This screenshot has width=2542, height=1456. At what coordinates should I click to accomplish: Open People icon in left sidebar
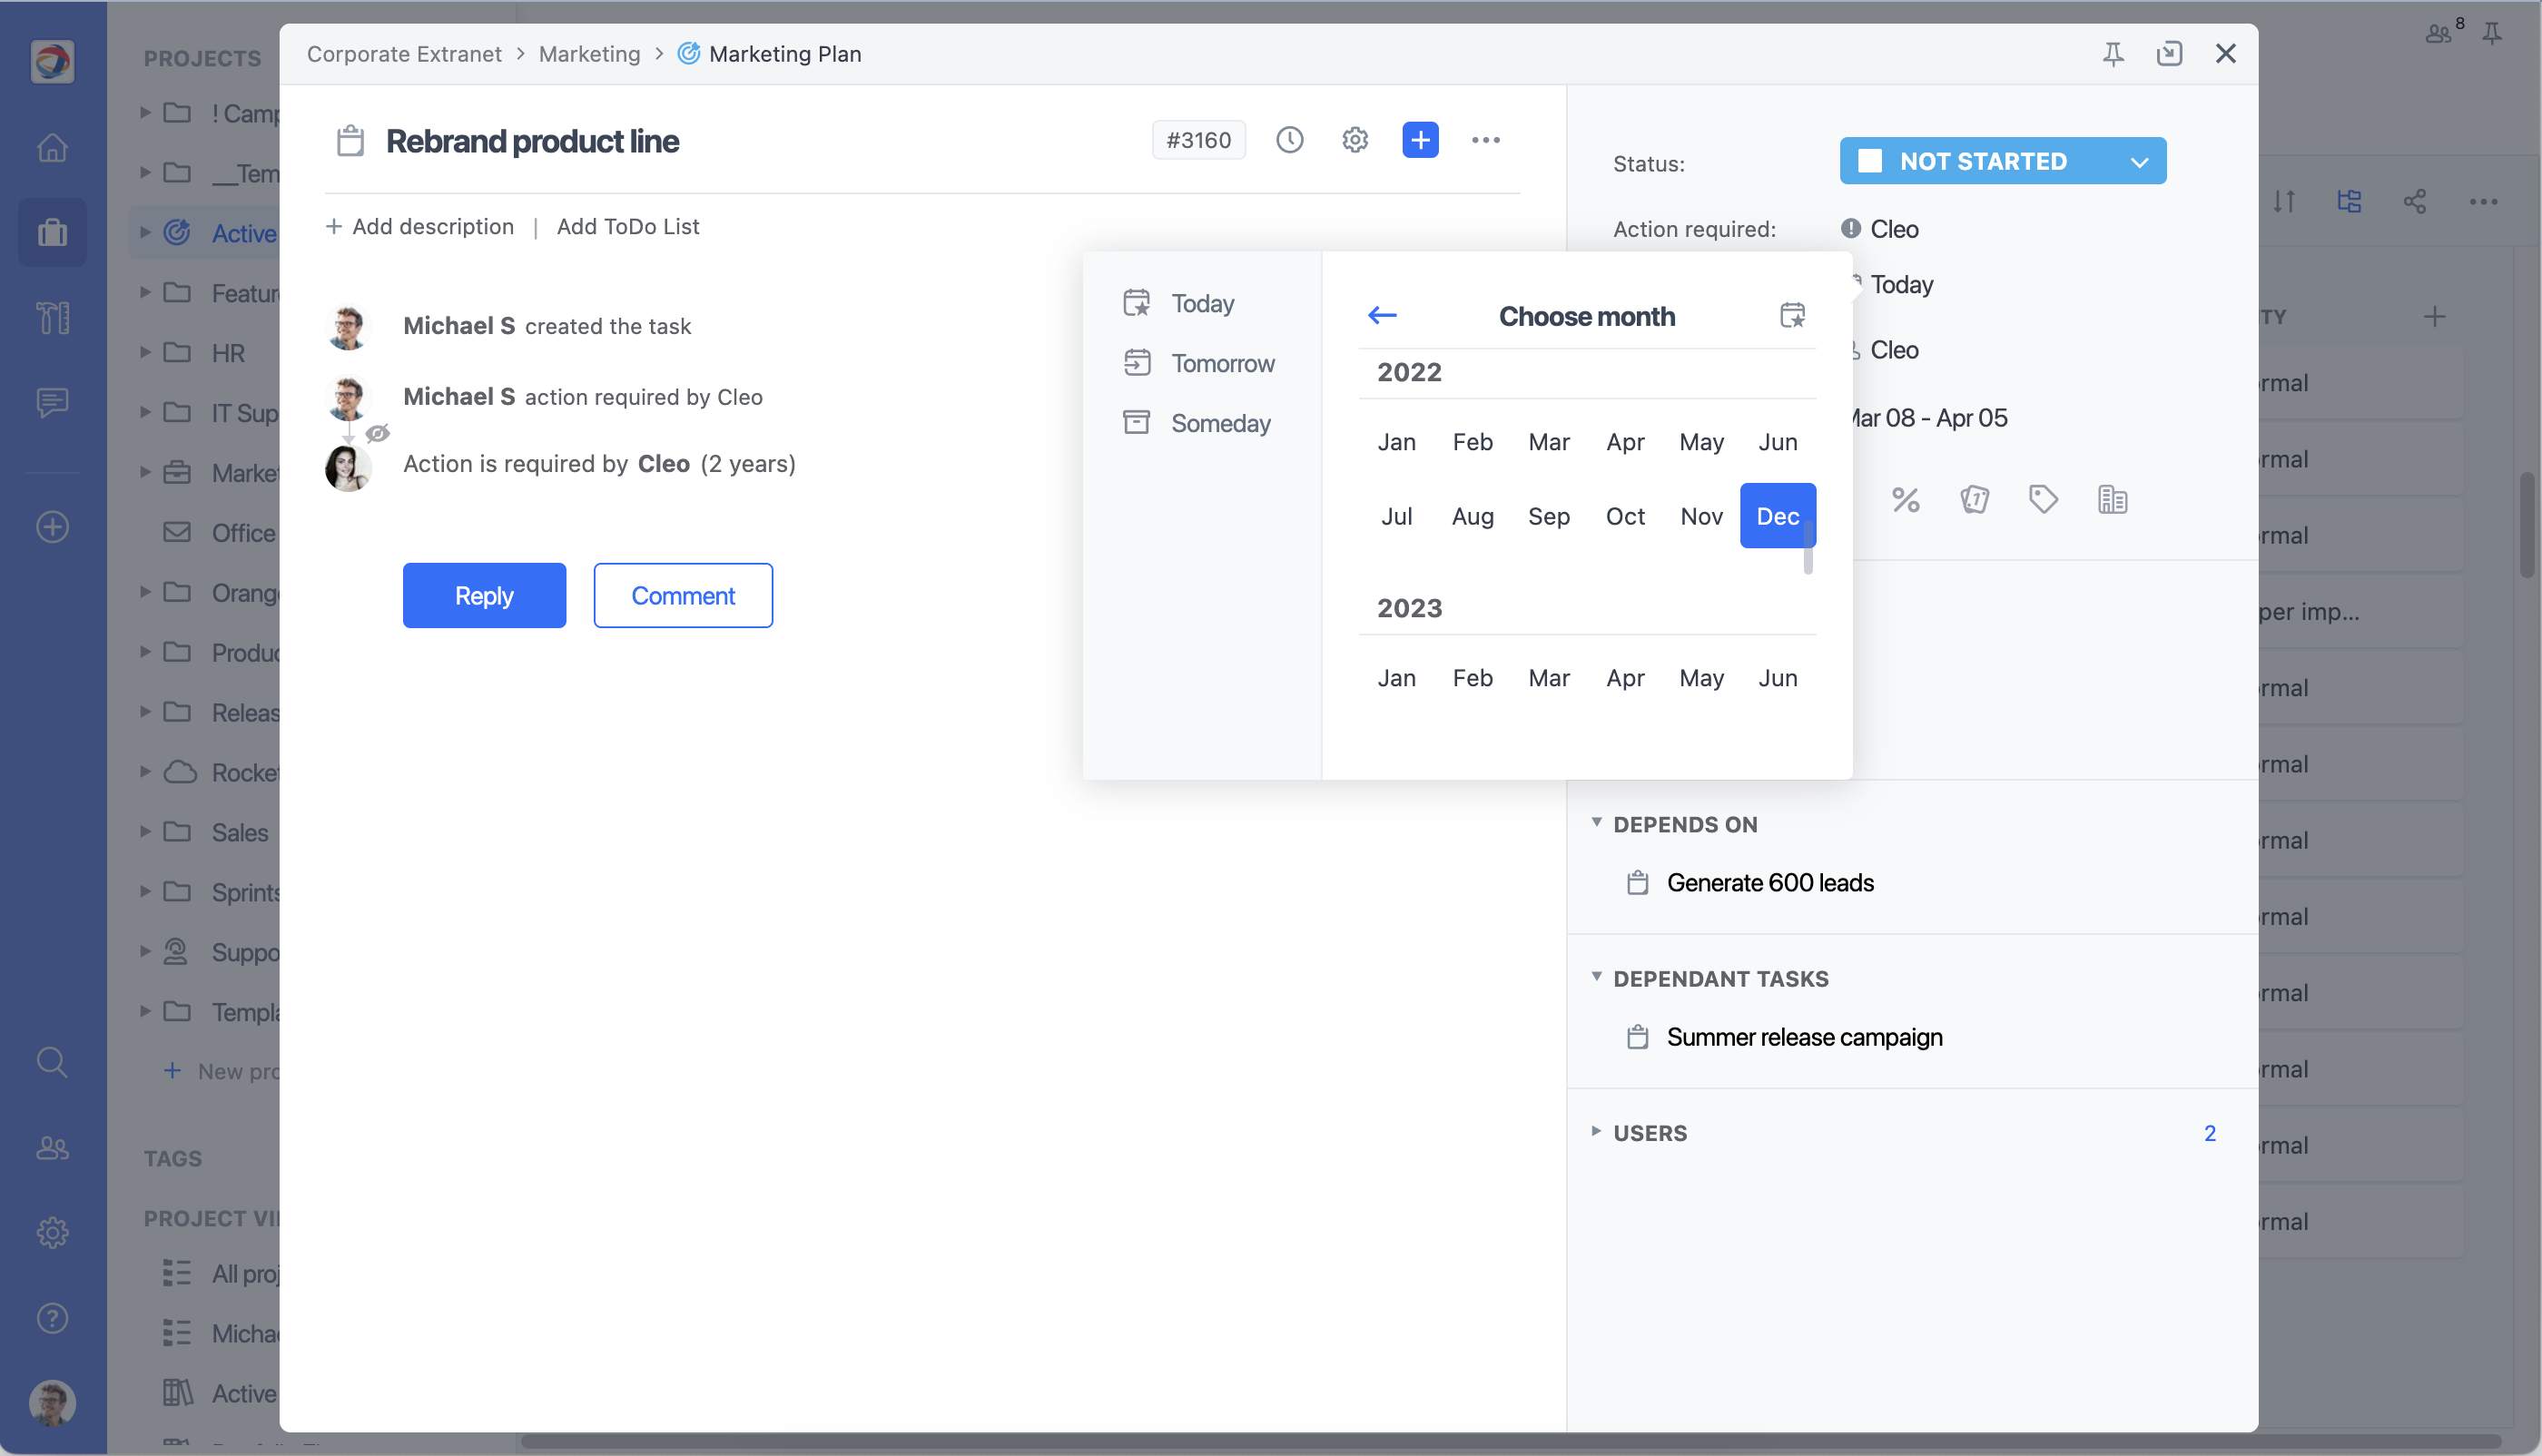coord(52,1148)
